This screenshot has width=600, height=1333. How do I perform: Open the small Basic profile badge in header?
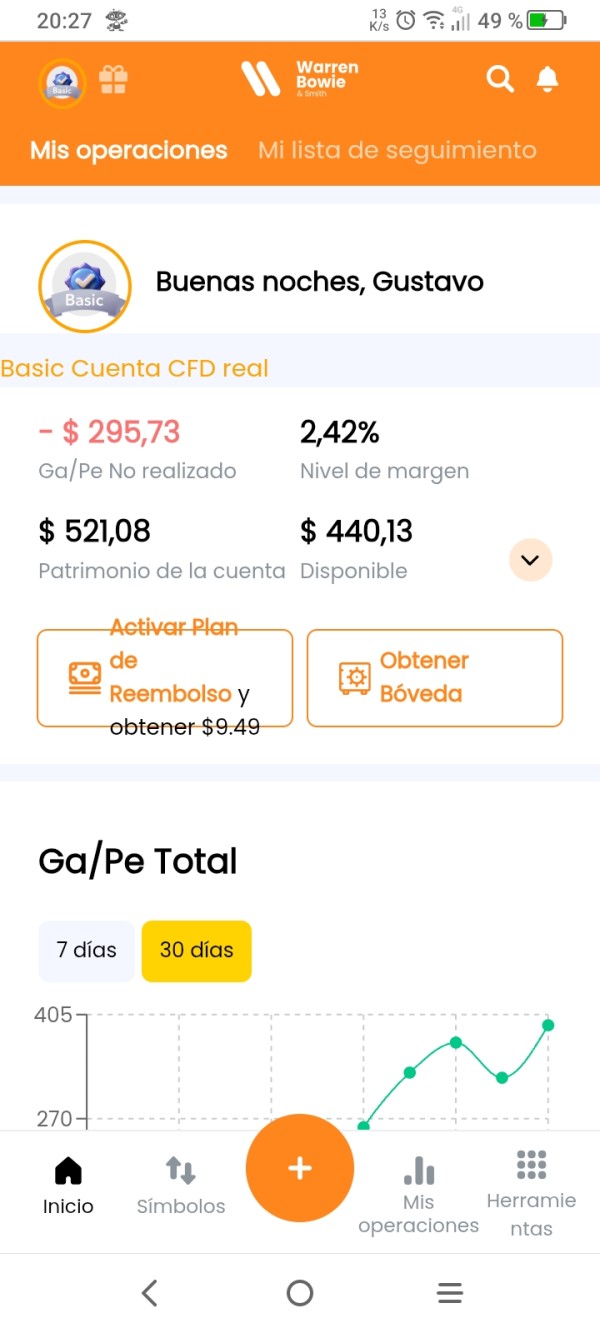[x=62, y=82]
